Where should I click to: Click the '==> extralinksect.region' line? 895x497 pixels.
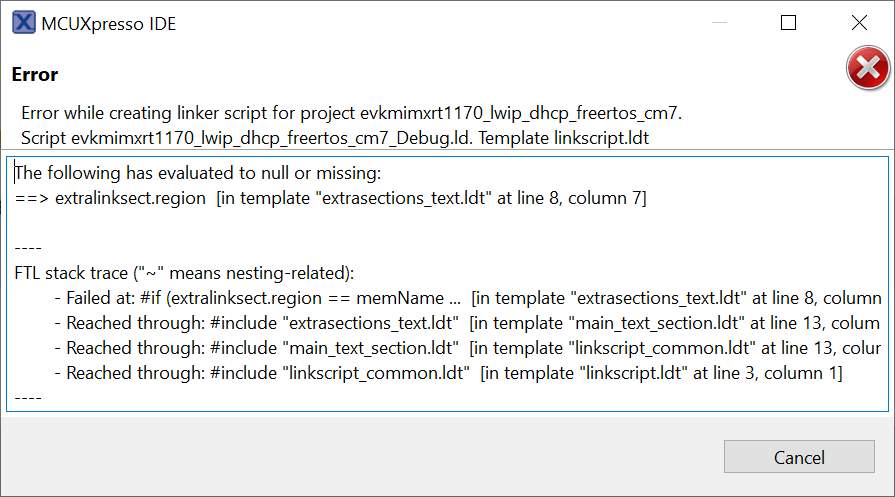click(x=330, y=199)
